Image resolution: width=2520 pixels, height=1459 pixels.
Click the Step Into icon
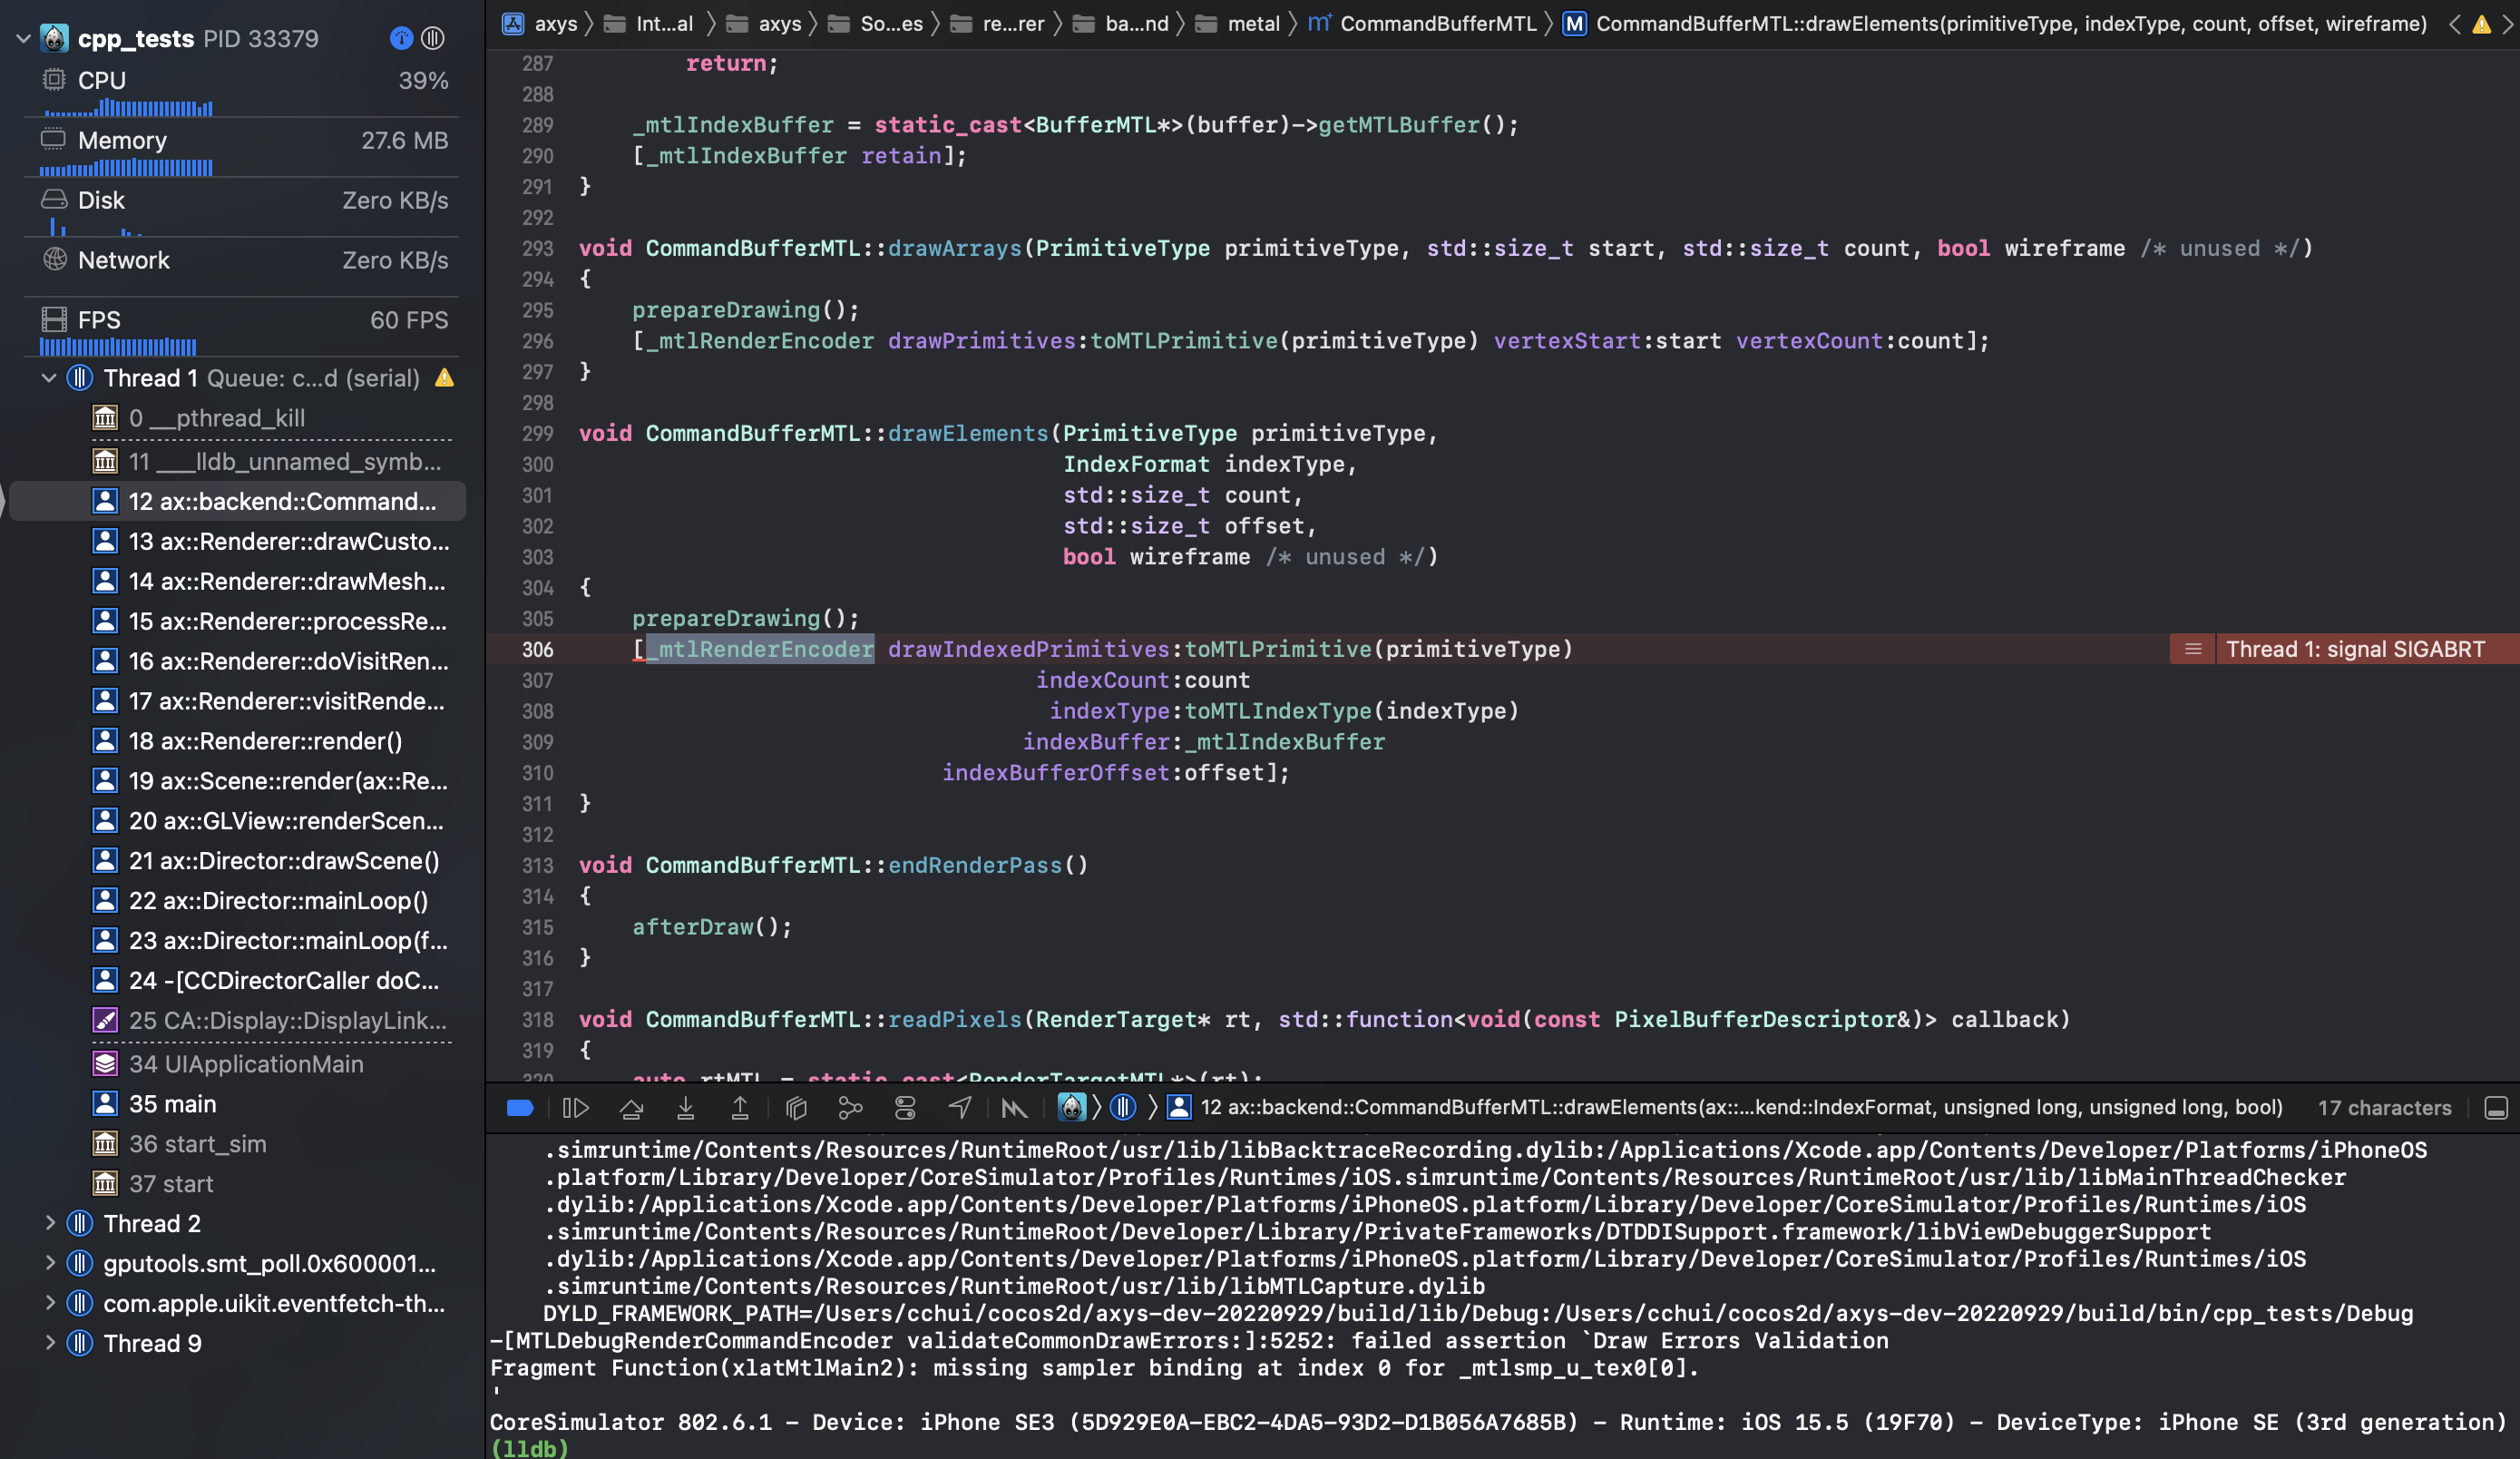(x=686, y=1108)
